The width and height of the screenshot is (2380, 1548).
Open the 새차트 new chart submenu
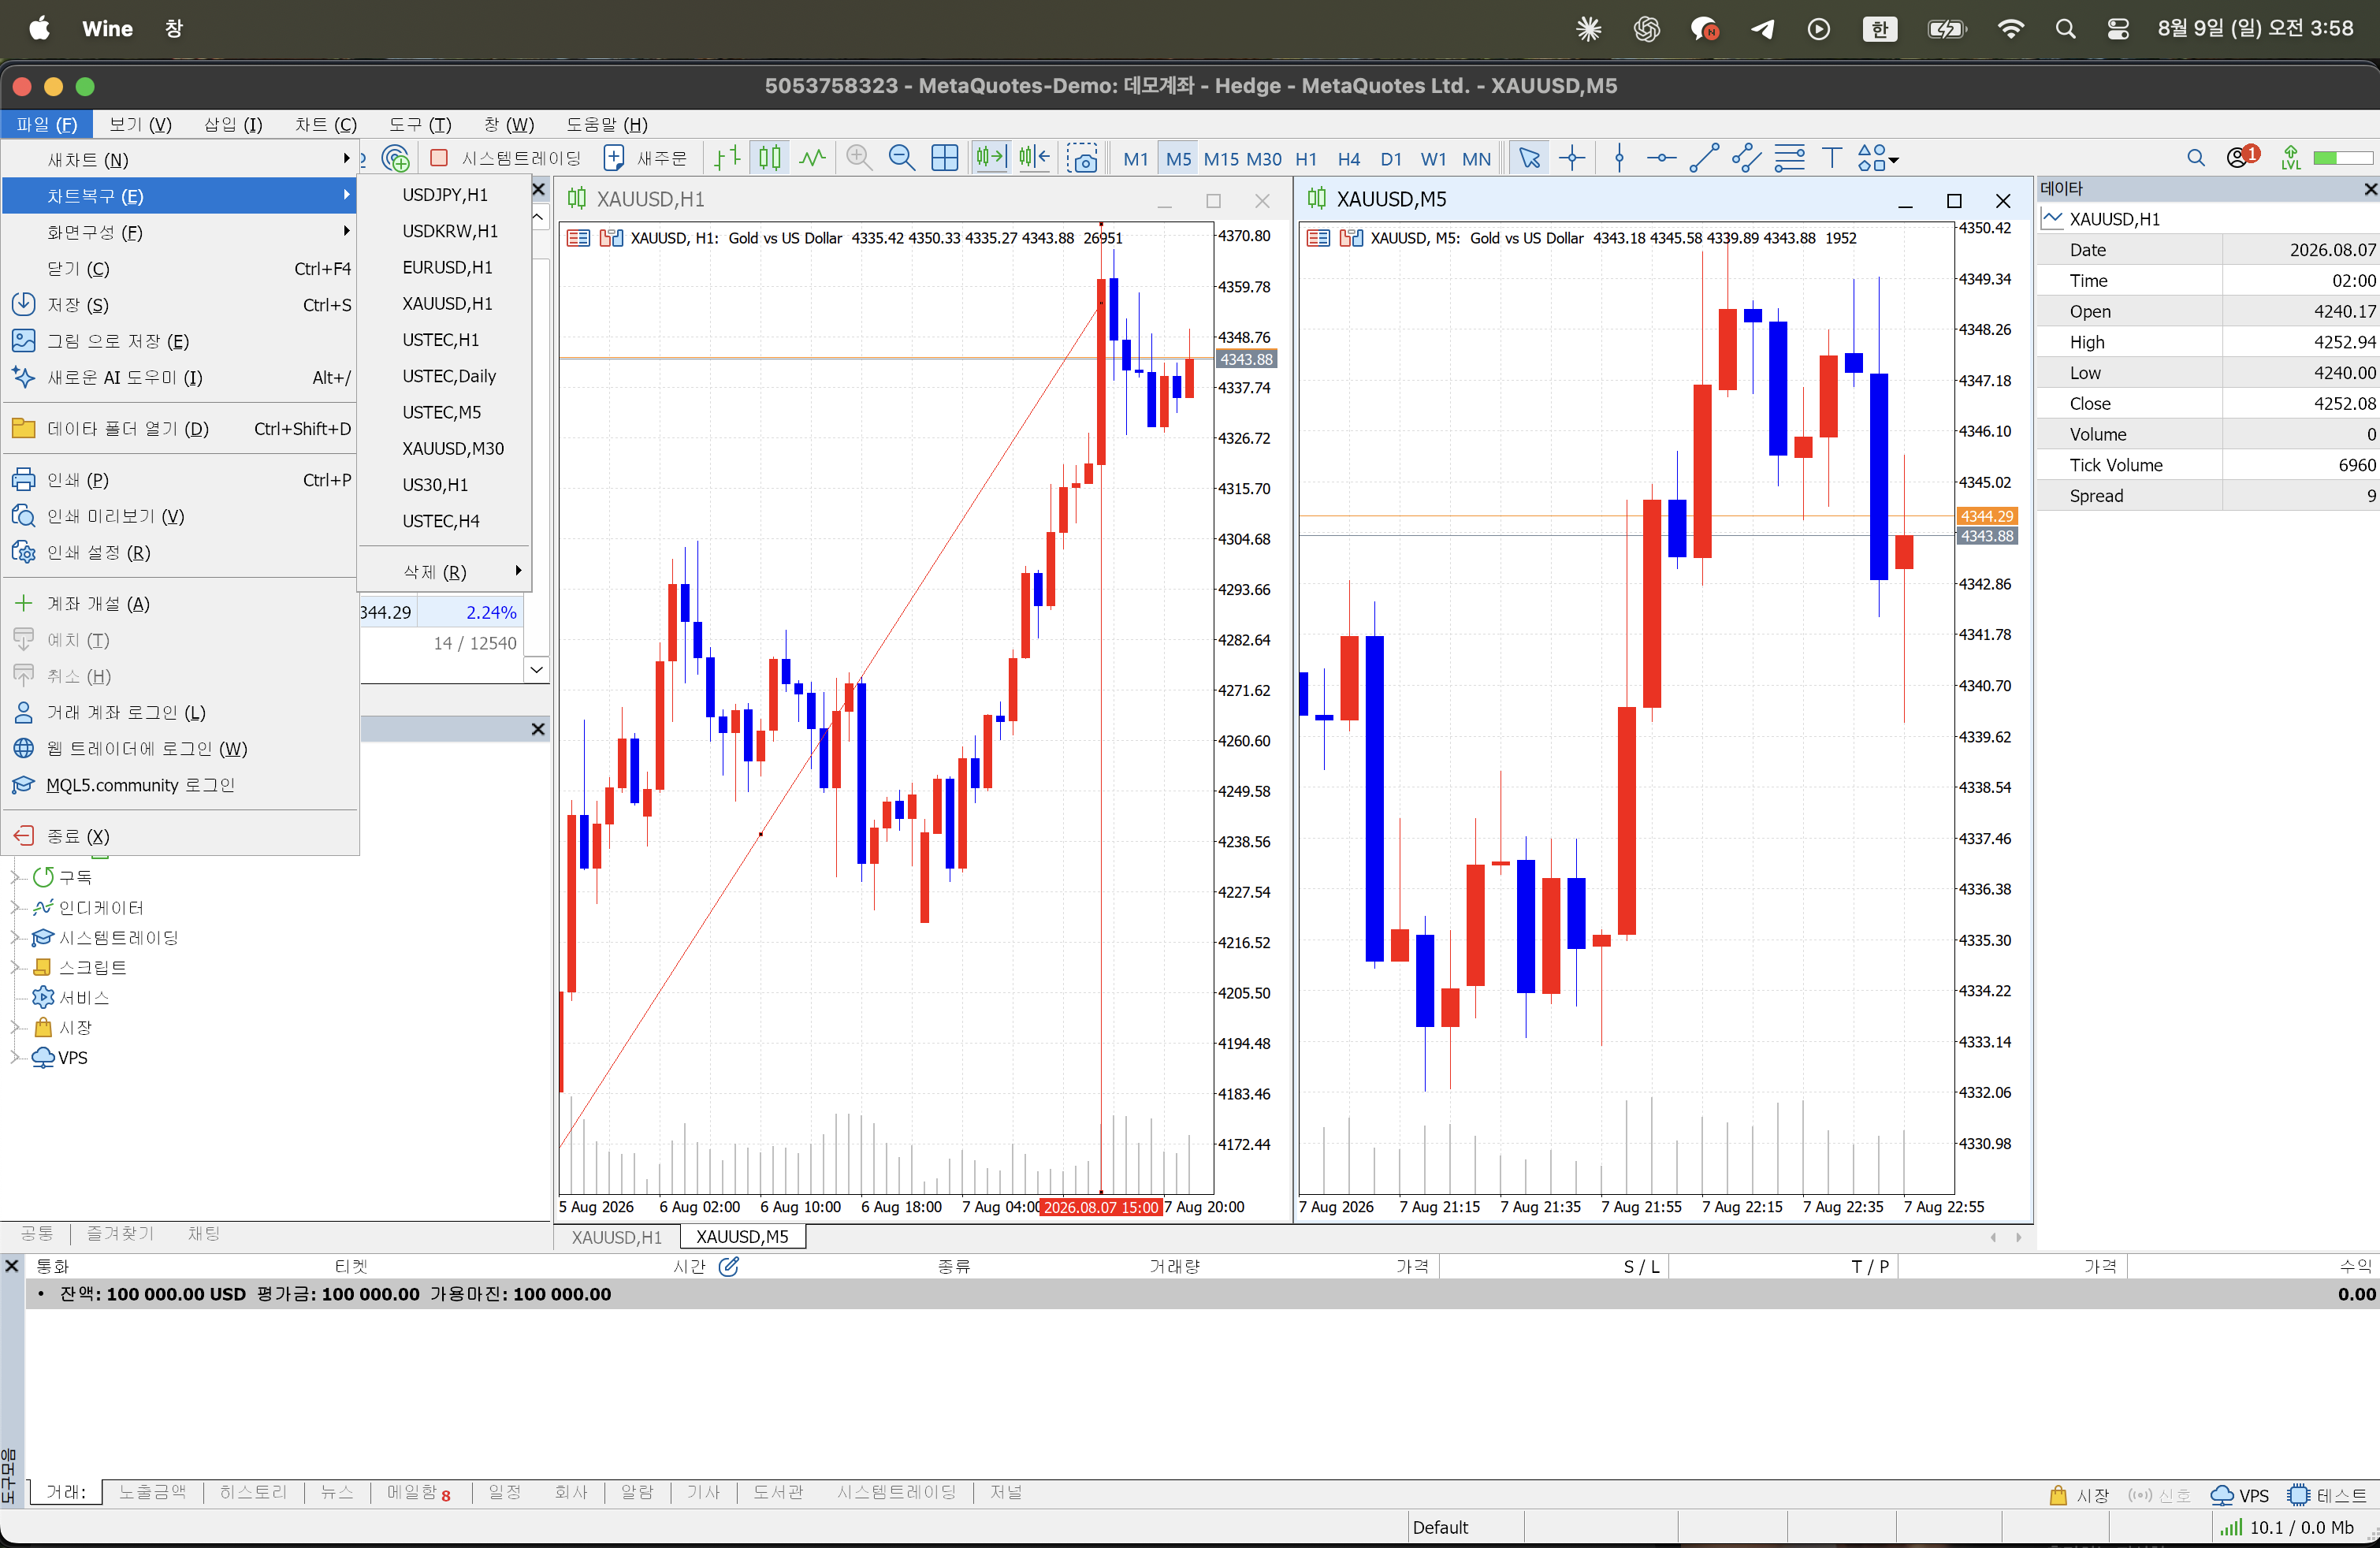tap(180, 159)
